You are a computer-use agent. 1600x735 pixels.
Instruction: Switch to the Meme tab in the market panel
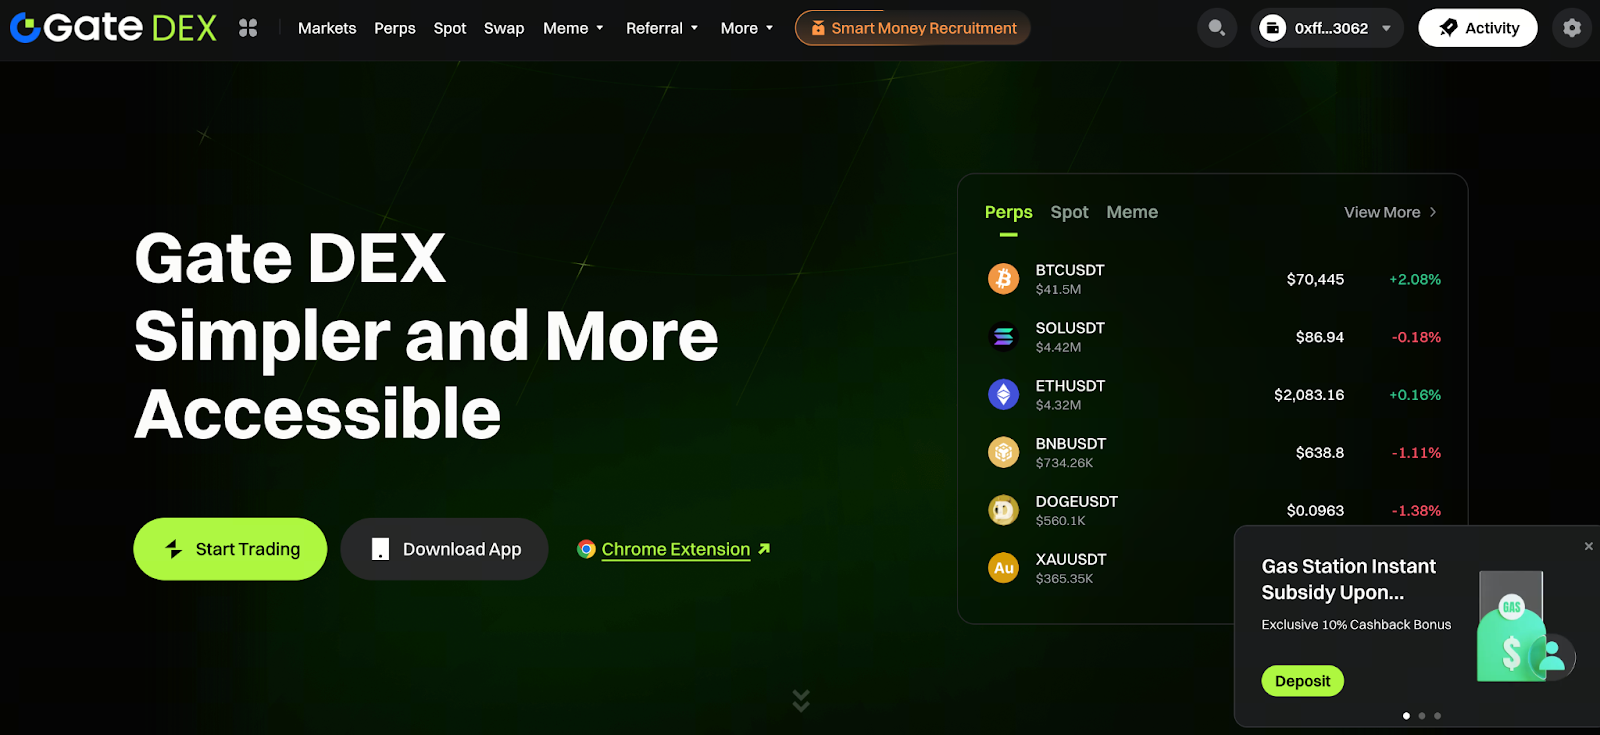point(1132,212)
